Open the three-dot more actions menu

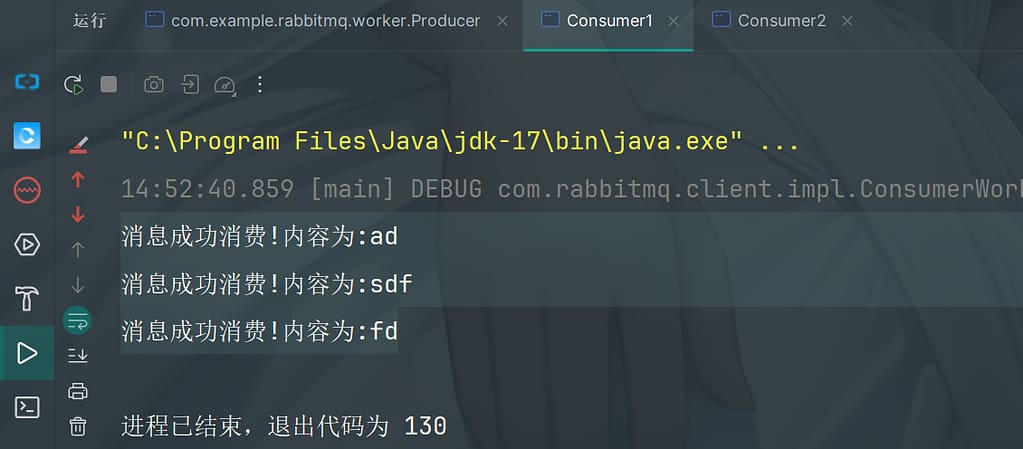pos(260,85)
